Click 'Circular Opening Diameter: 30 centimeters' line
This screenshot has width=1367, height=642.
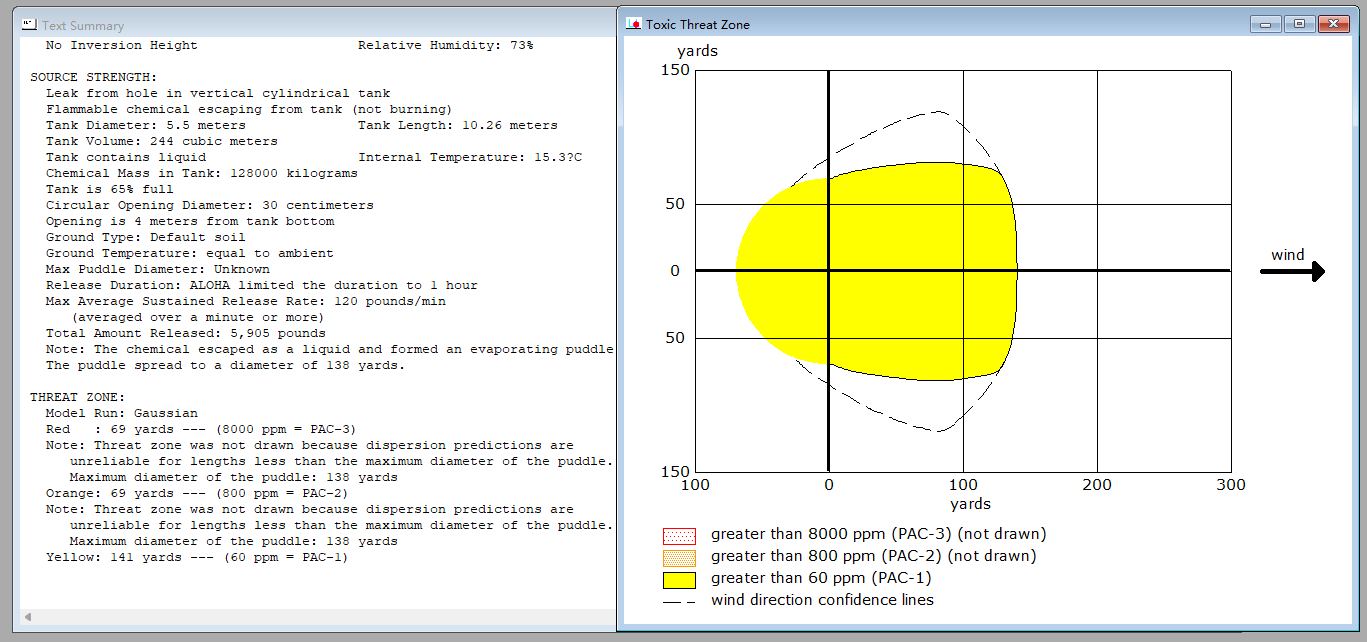210,205
